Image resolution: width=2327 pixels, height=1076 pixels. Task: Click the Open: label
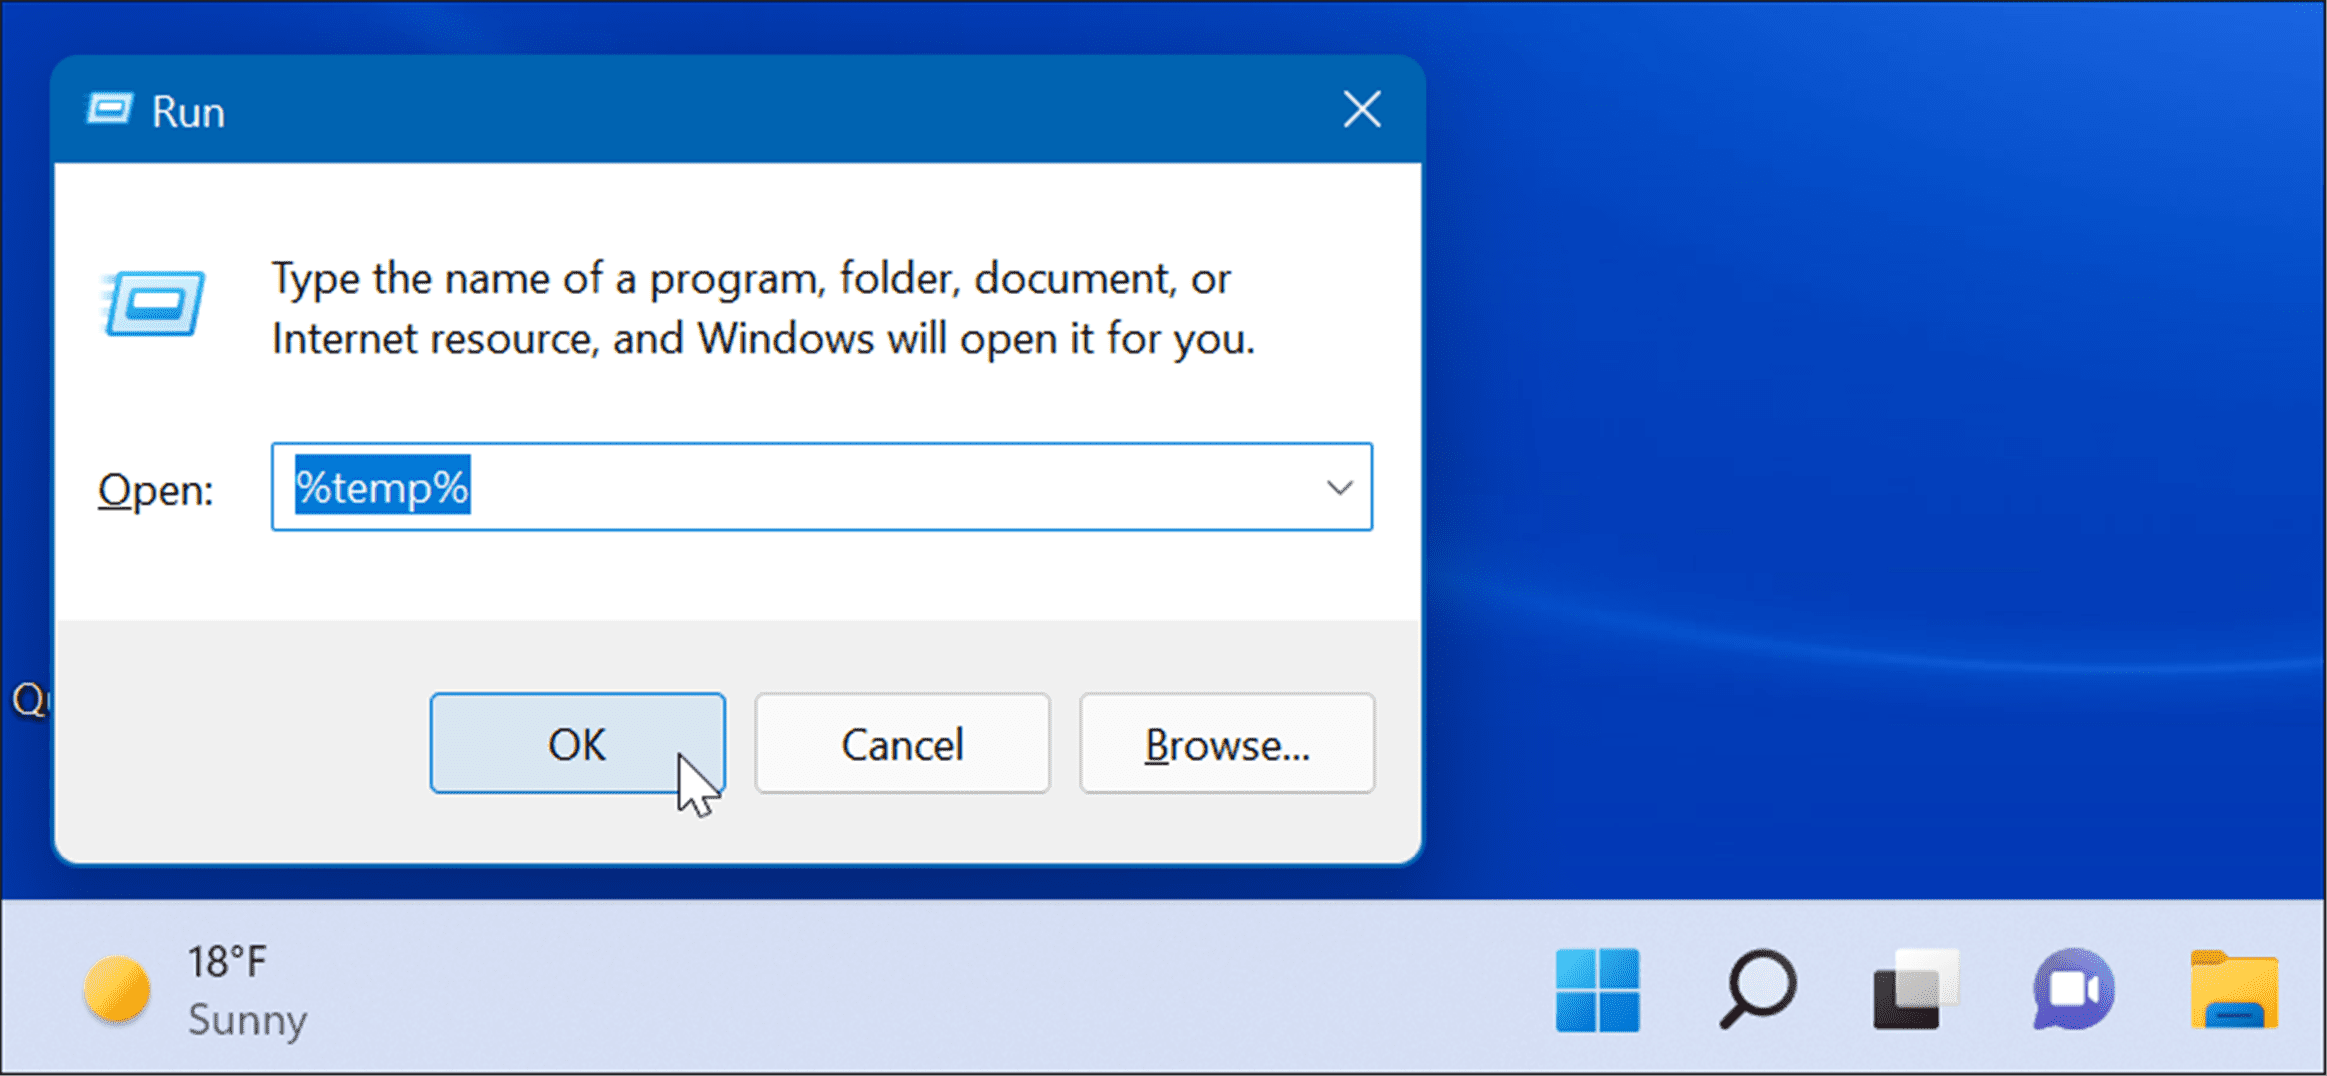coord(155,488)
